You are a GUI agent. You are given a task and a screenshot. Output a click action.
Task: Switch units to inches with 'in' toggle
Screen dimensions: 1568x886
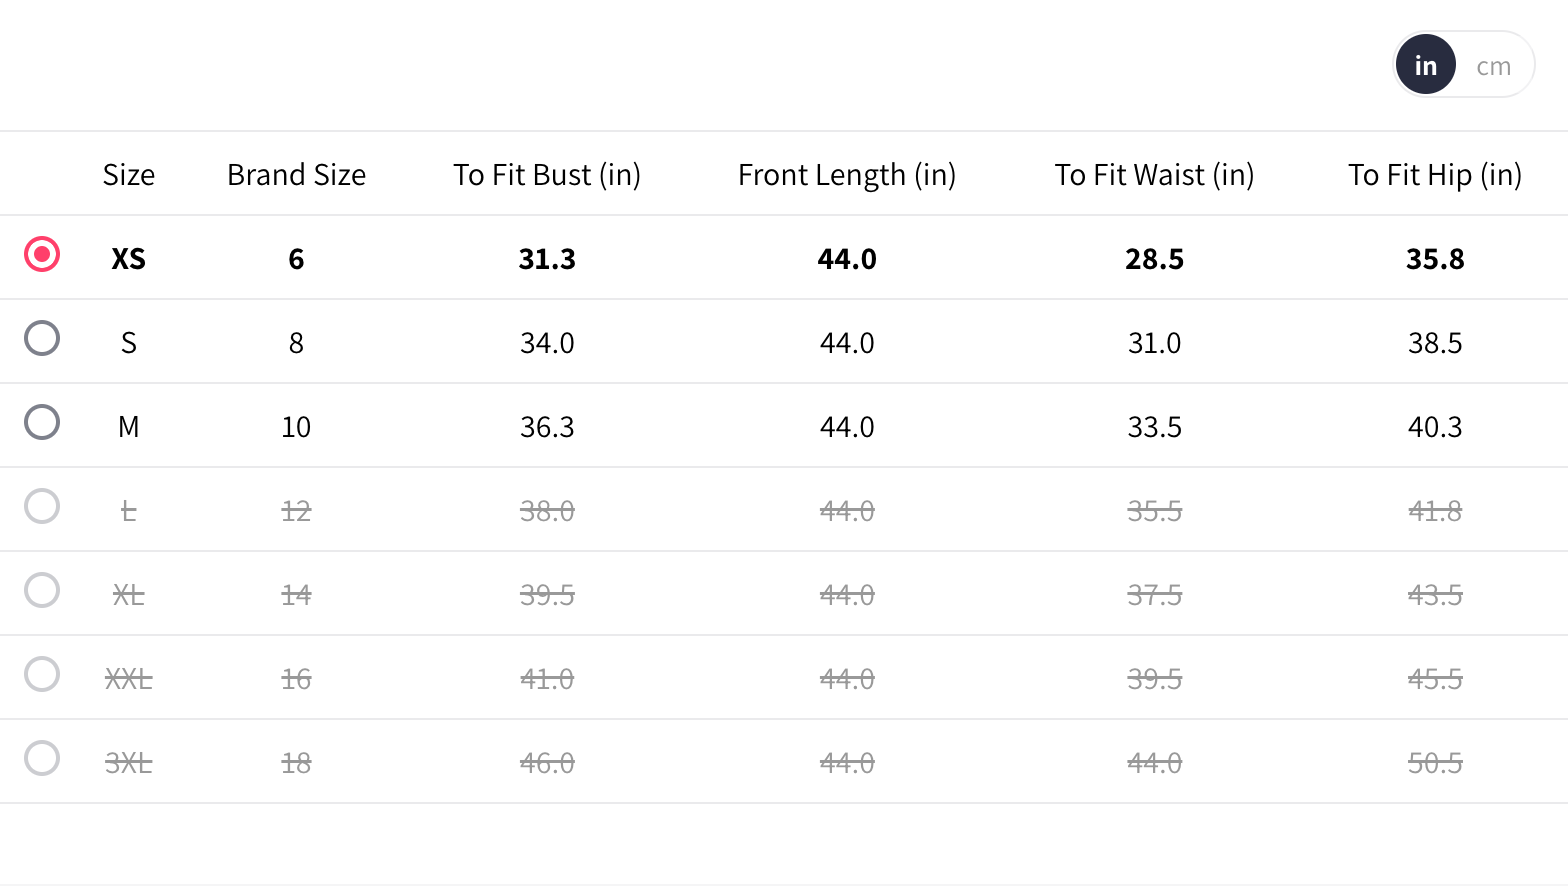click(1425, 66)
